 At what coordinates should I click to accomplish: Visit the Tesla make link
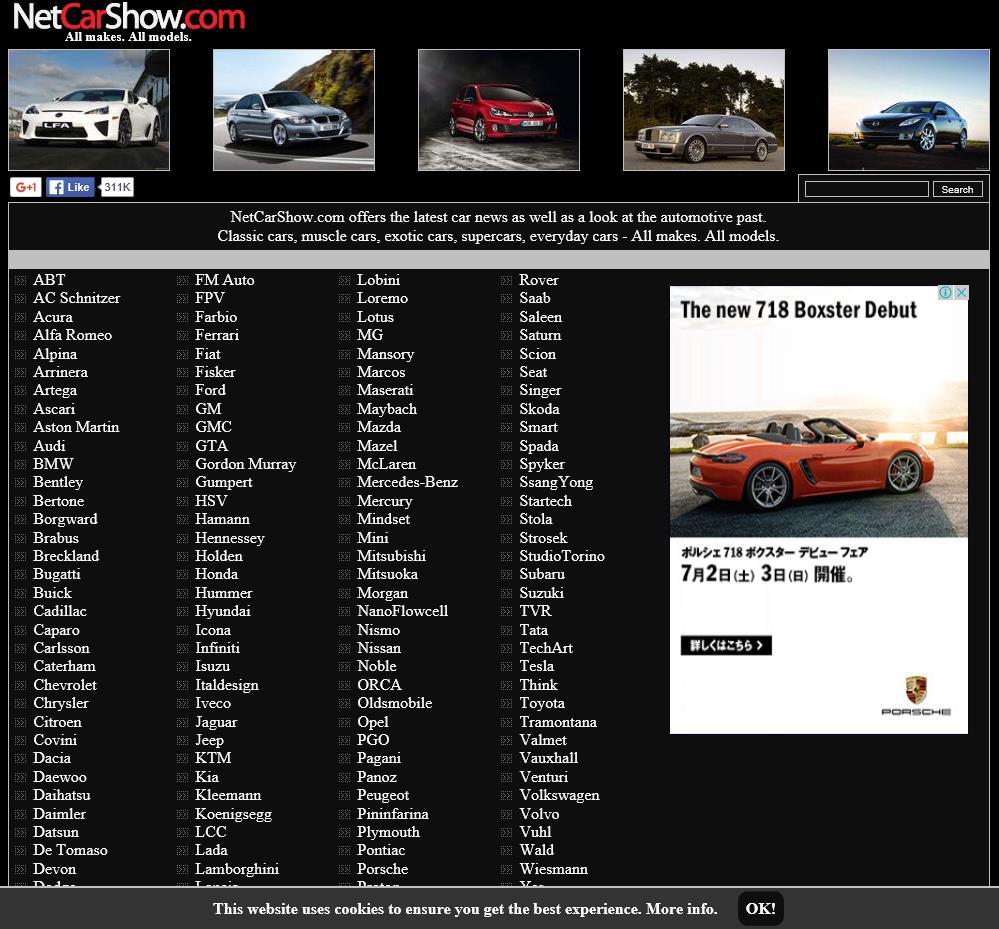click(x=537, y=666)
